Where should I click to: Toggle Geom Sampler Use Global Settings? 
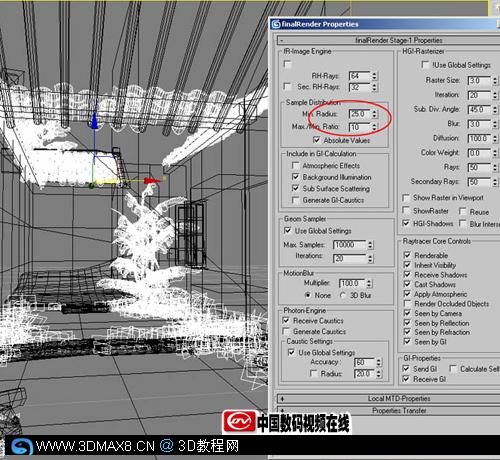[287, 231]
